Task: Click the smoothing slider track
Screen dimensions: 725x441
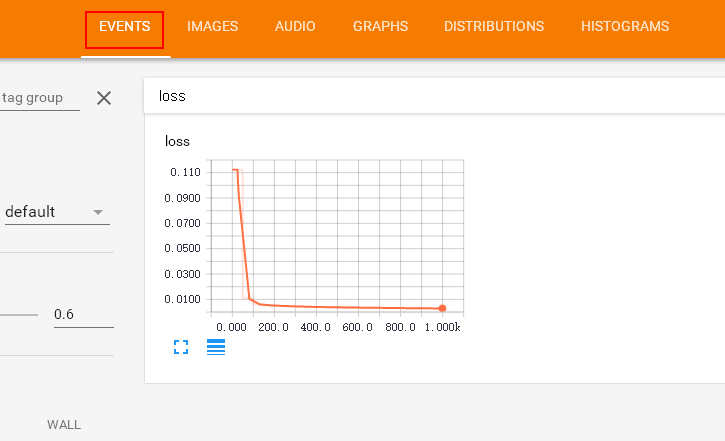Action: click(20, 315)
